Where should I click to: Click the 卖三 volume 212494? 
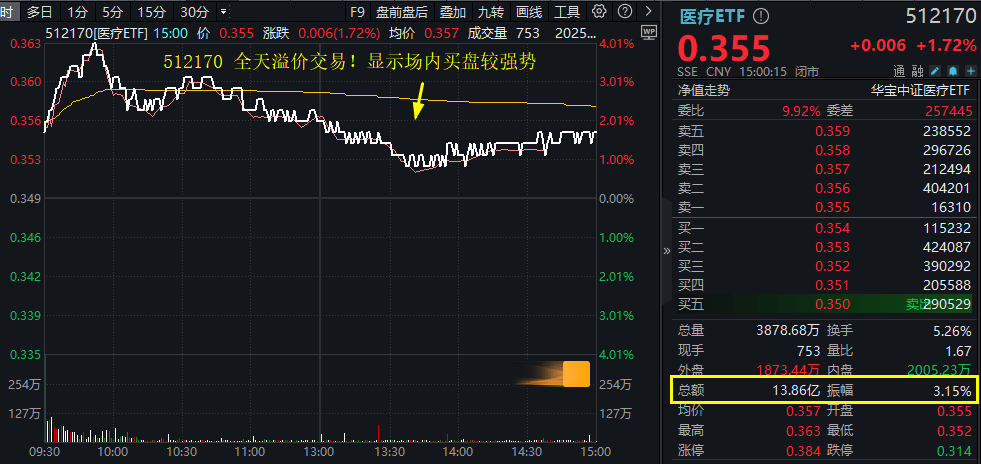(945, 169)
